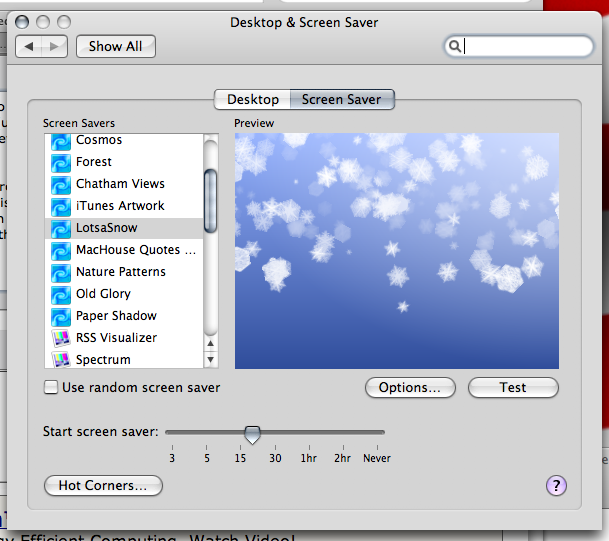Select Chatham Views in the list

(x=120, y=184)
